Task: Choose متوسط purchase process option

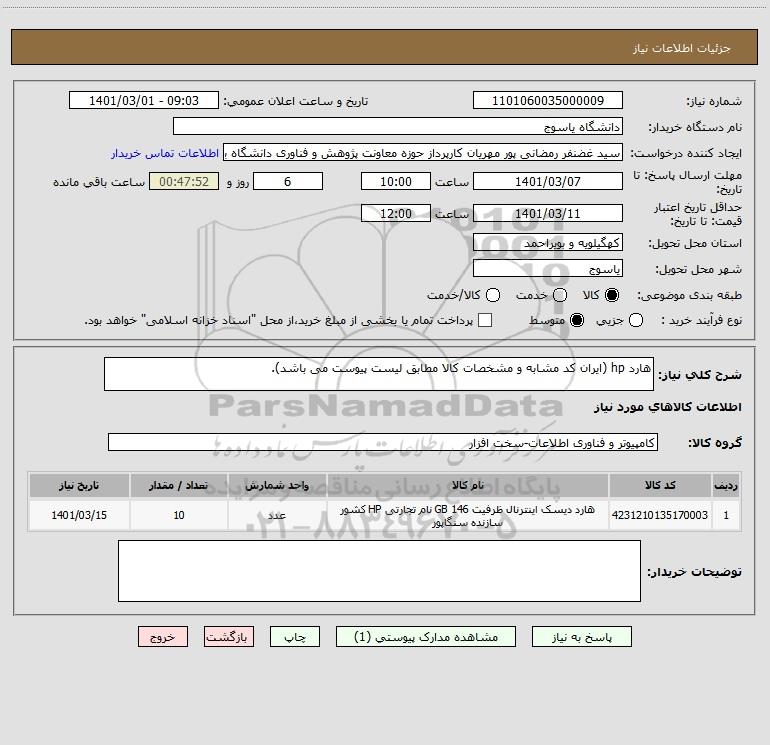Action: [x=577, y=320]
